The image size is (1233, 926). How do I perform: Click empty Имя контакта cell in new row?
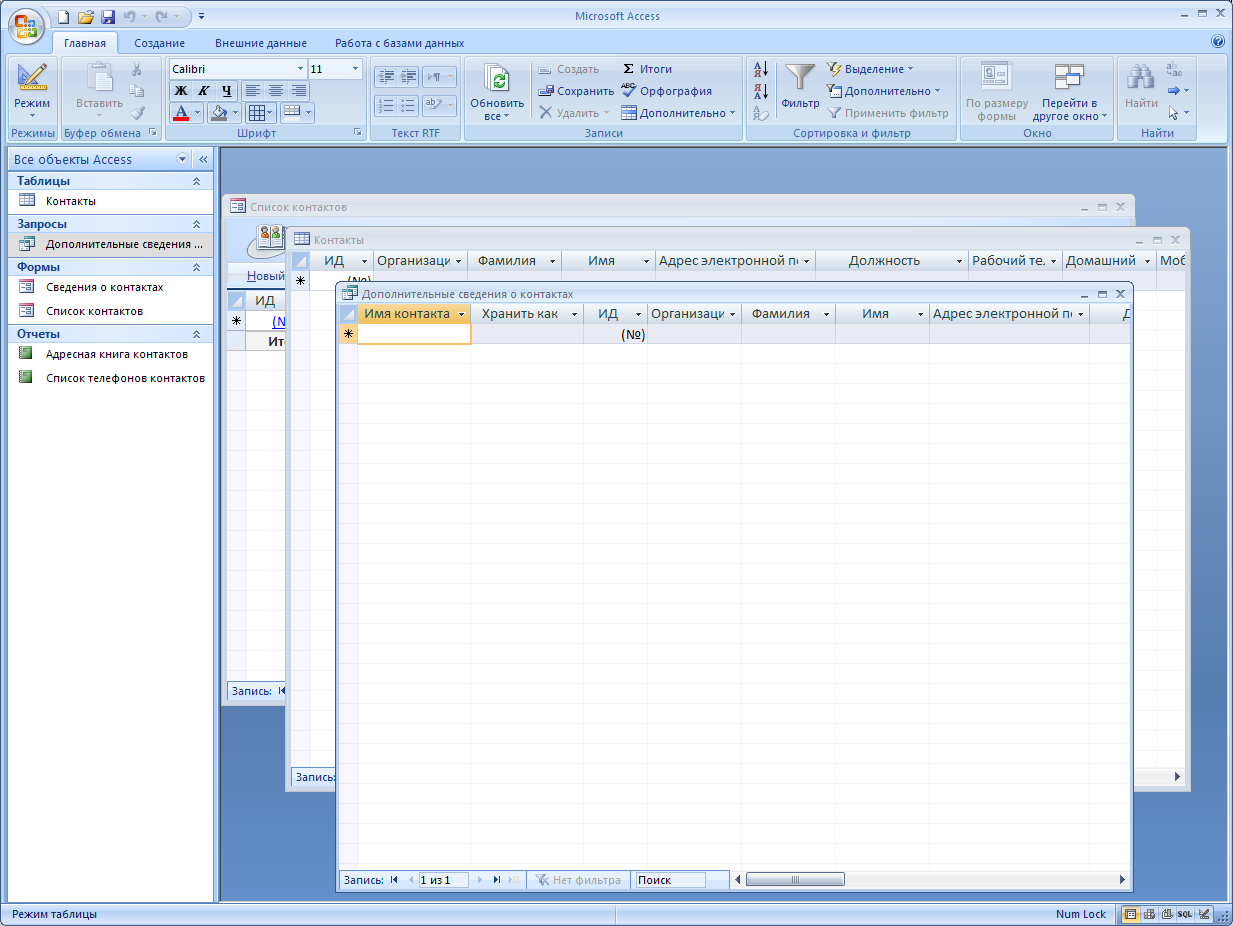(x=414, y=334)
